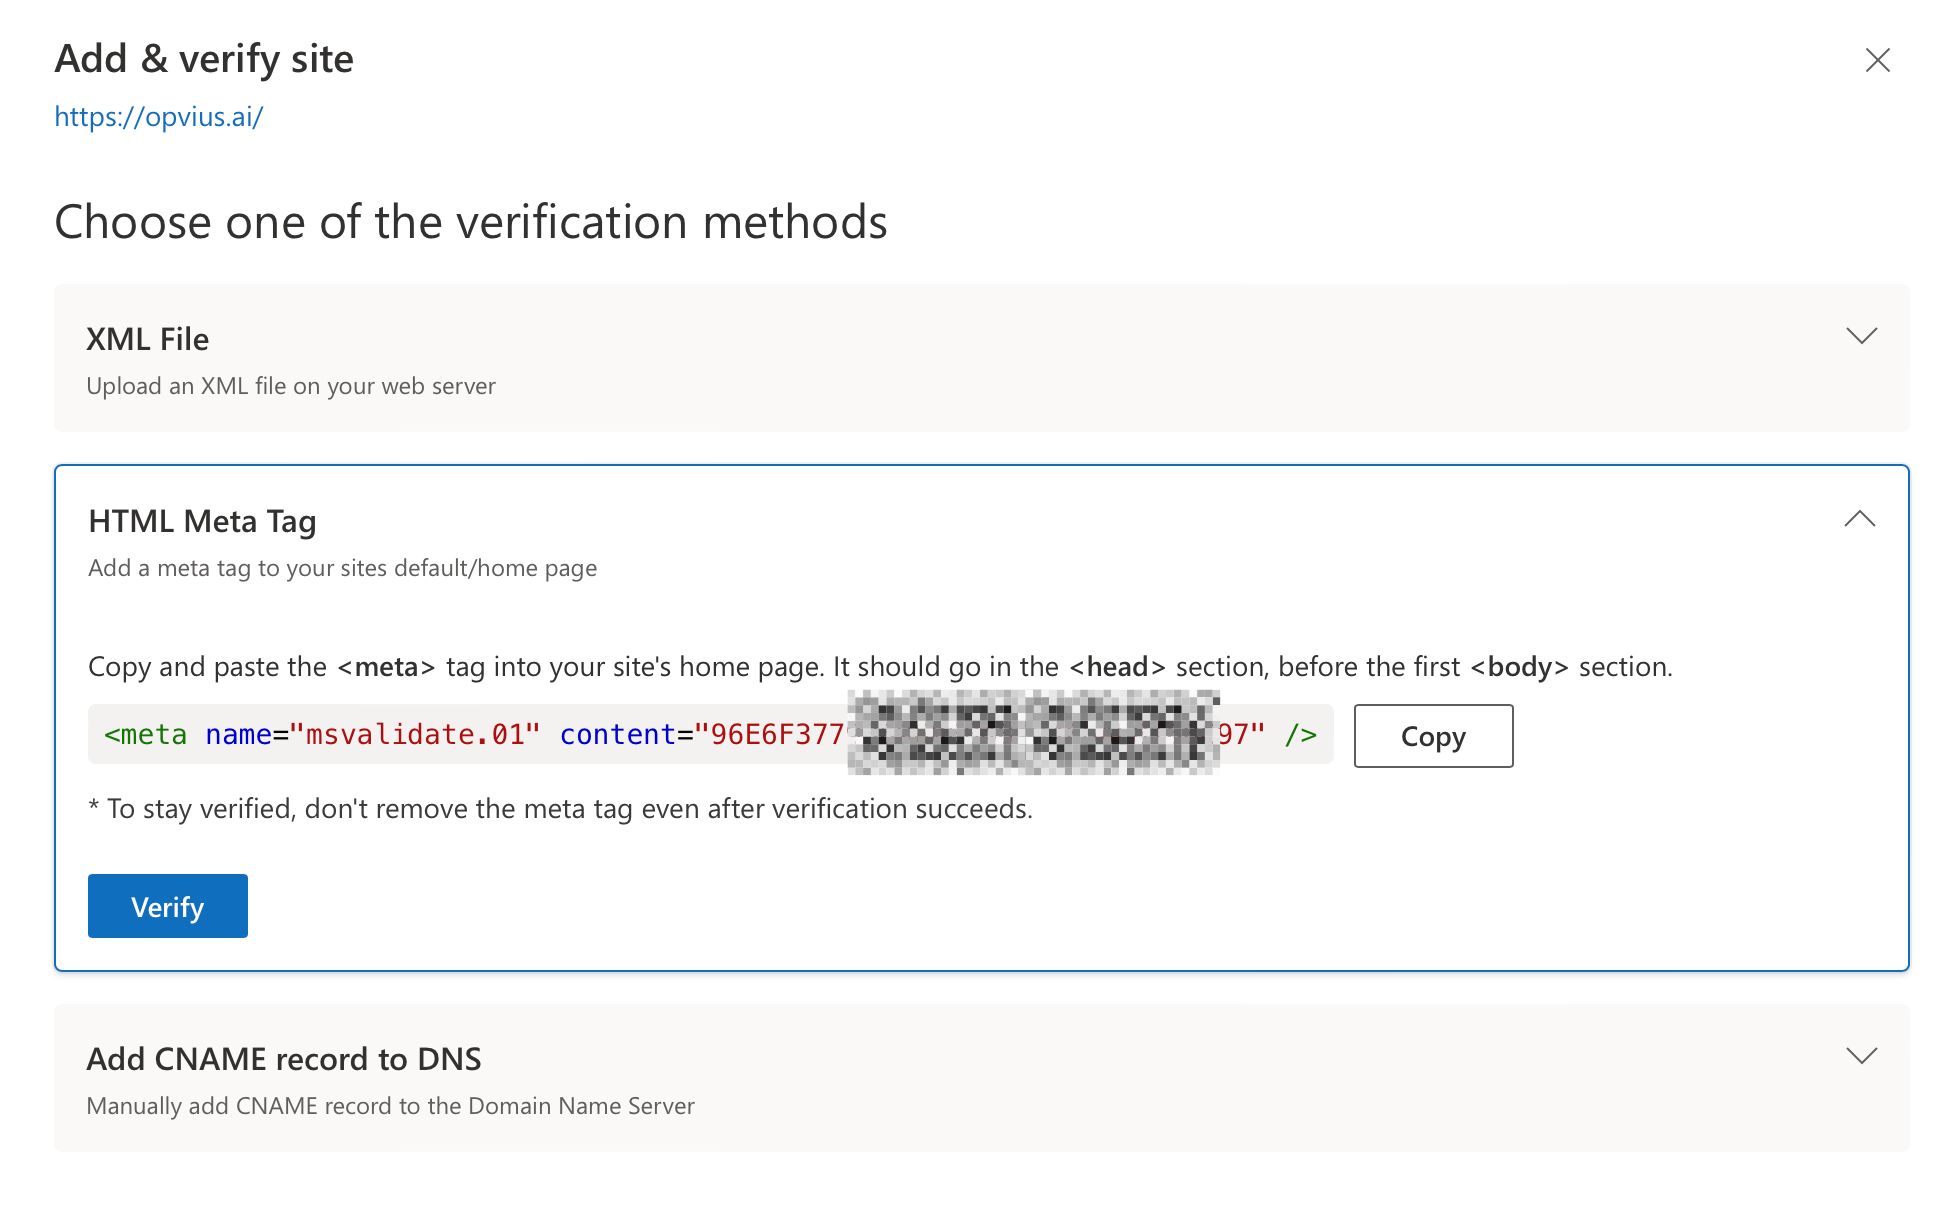Copy the meta tag with Copy button
This screenshot has width=1942, height=1208.
pos(1432,736)
